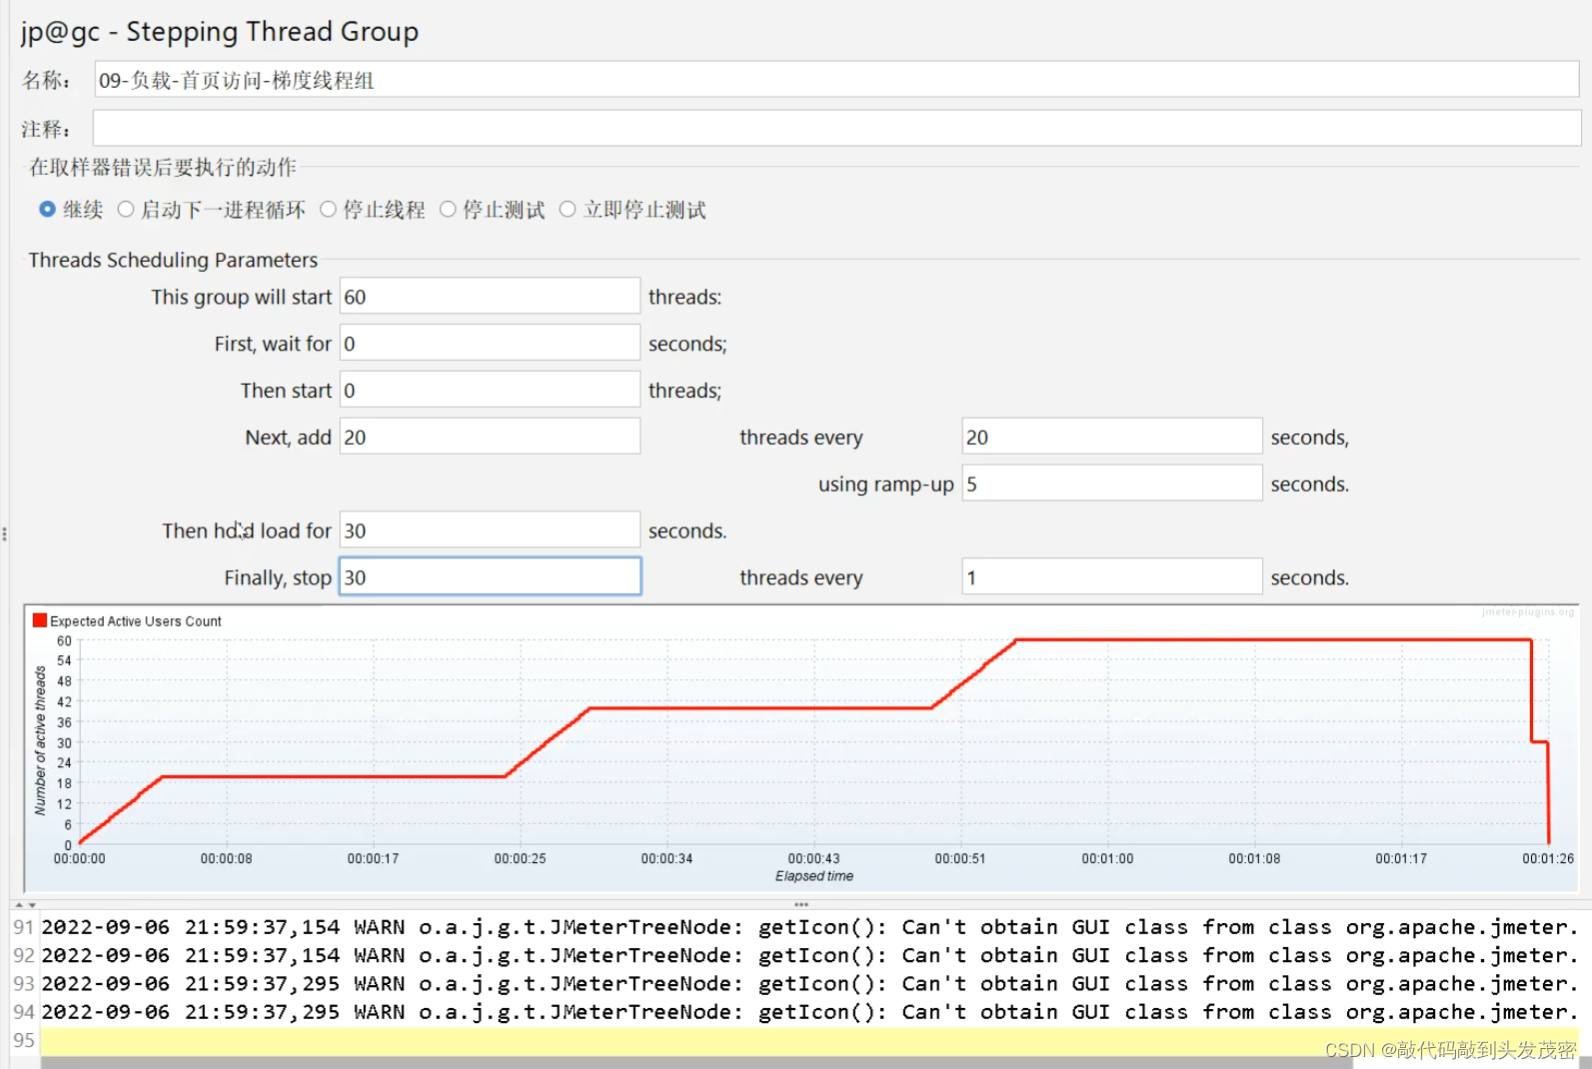Image resolution: width=1592 pixels, height=1069 pixels.
Task: Click into the 注释 comment field
Action: (836, 128)
